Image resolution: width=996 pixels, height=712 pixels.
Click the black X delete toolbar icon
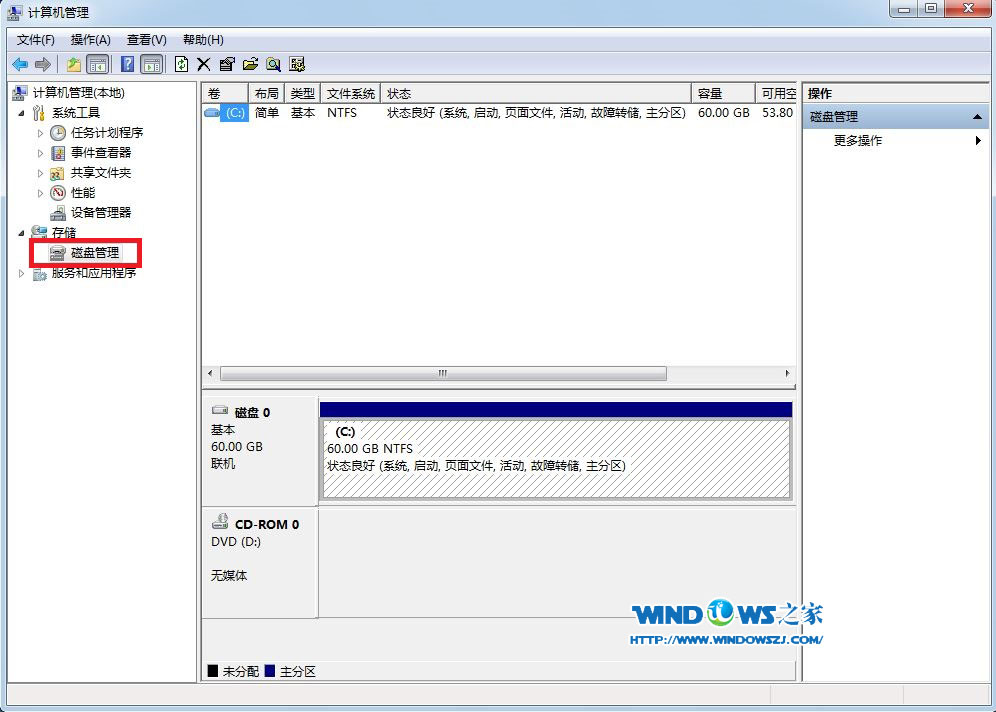coord(203,64)
